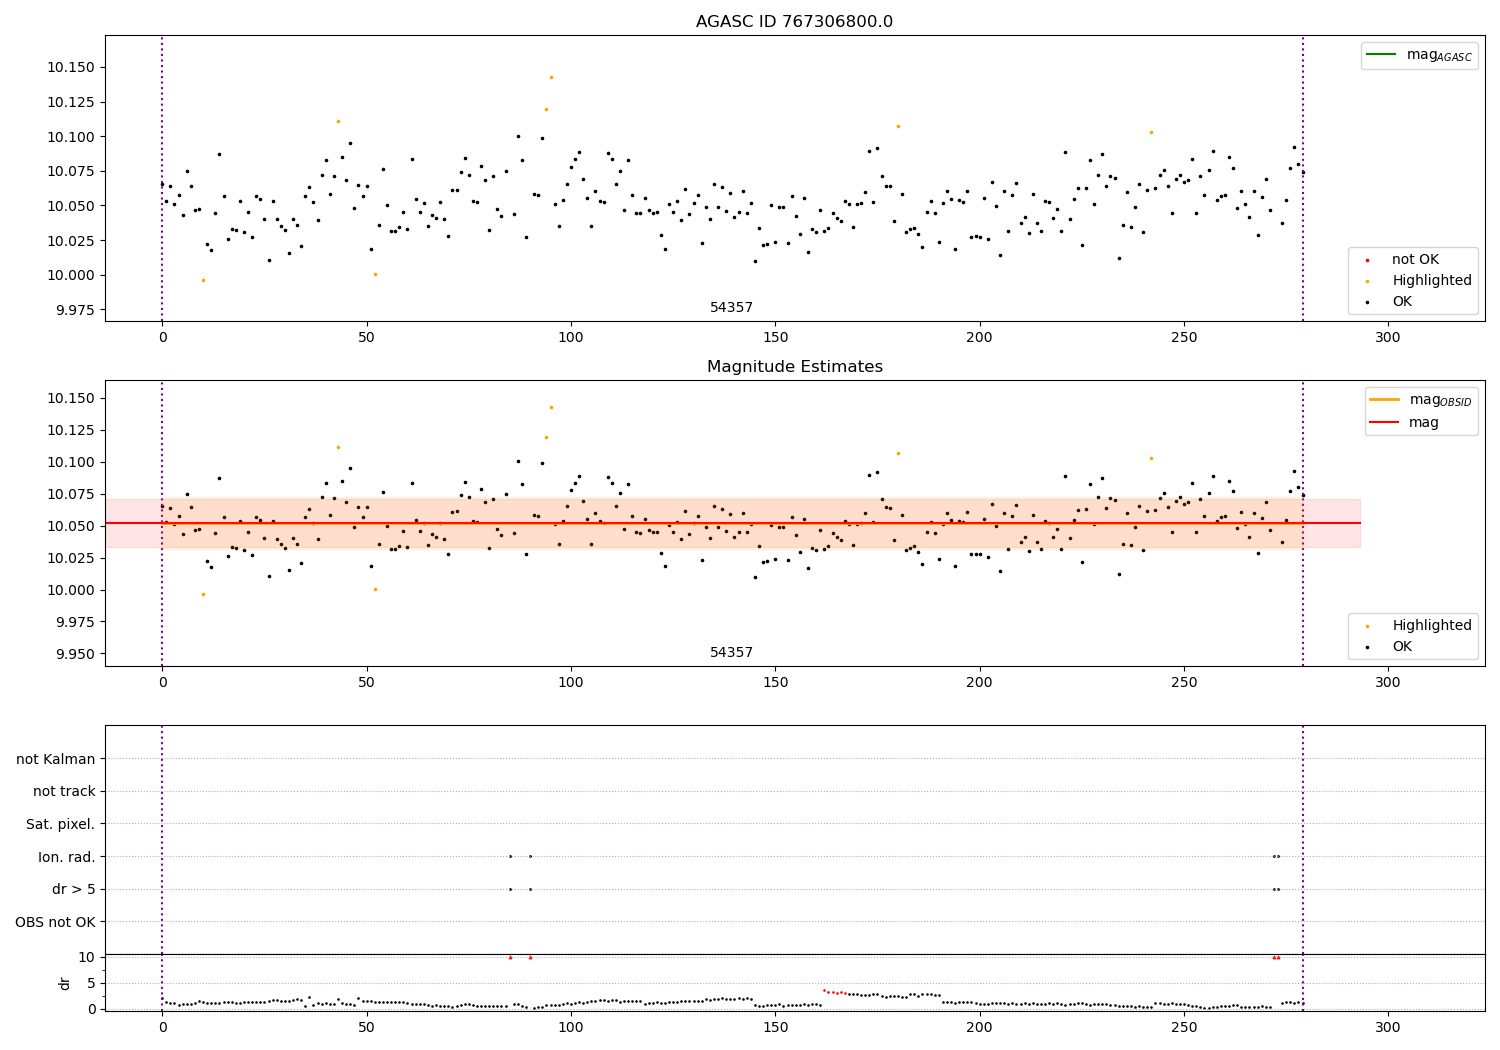This screenshot has height=1050, width=1500.
Task: Click the orange mag OBSID legend line
Action: [1385, 400]
